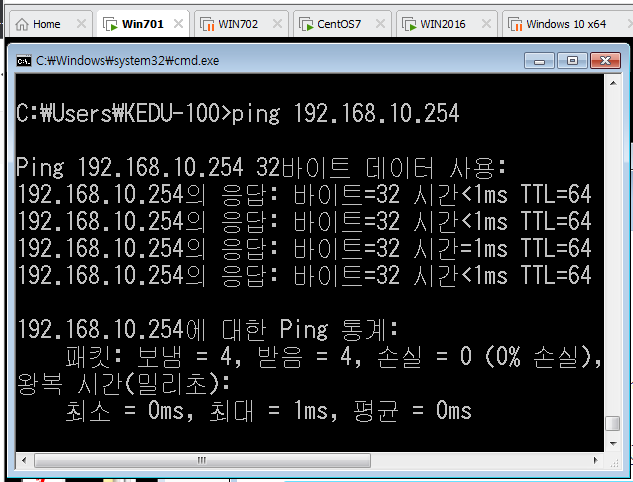Click the Windows 10 x64 paused VM icon
Screen dimensions: 633x482
(515, 25)
